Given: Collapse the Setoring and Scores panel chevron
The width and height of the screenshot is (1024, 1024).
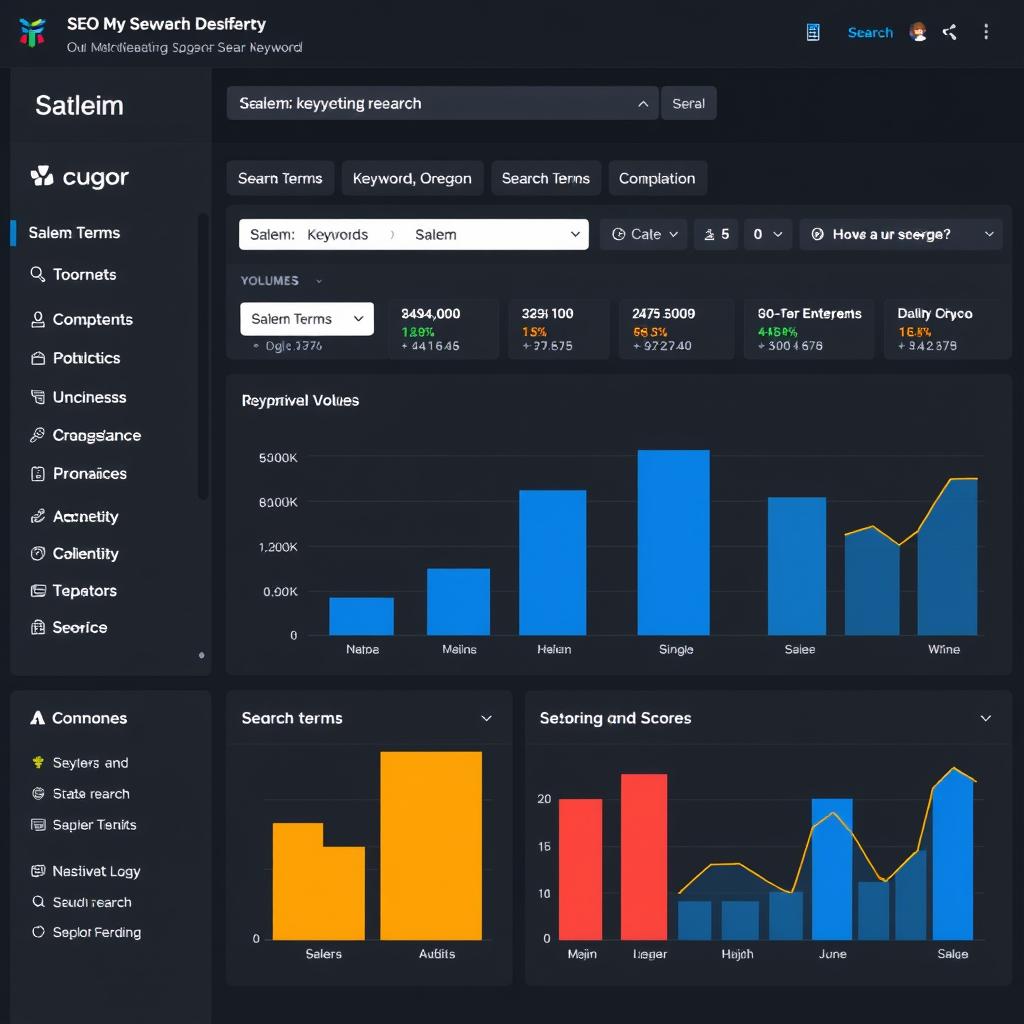Looking at the screenshot, I should (x=986, y=718).
